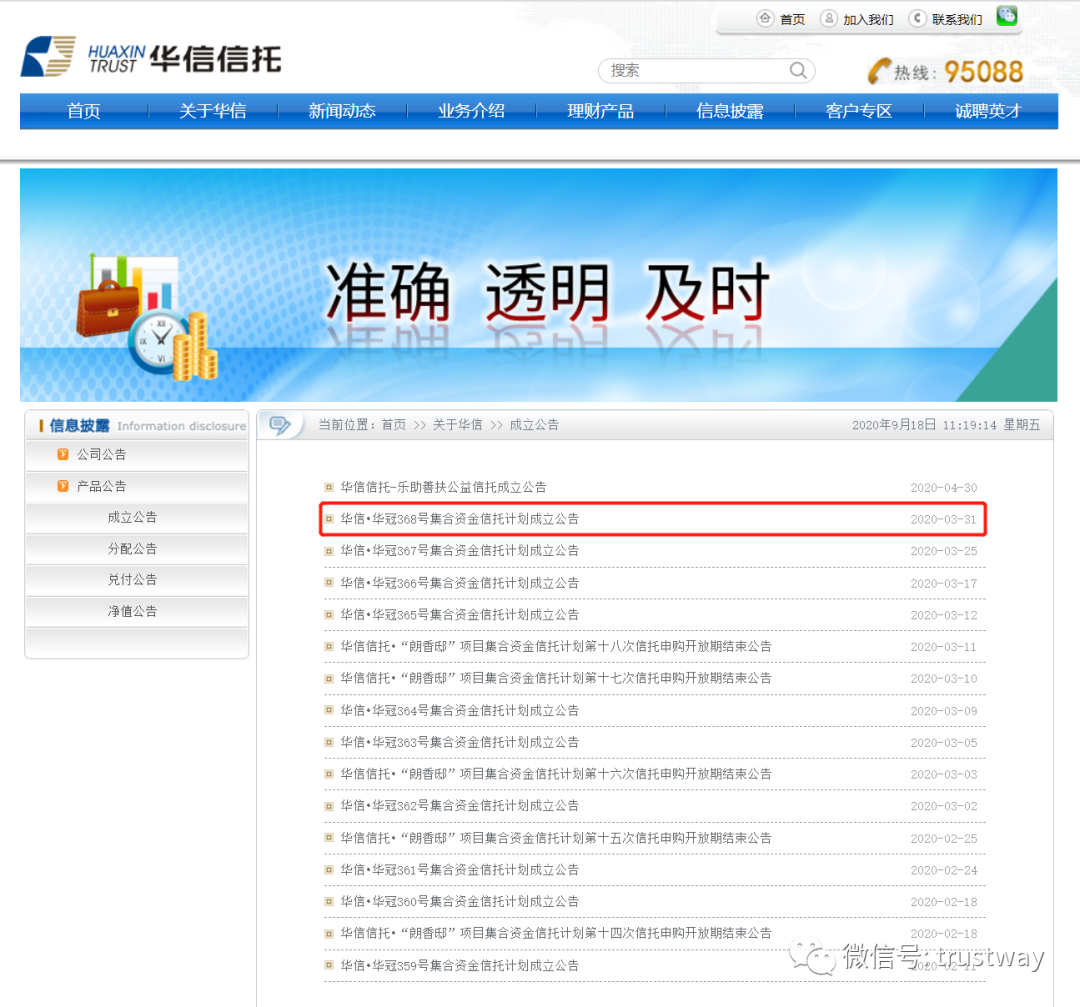Open 华信•华冠368号集合资金信托计划成立公告
This screenshot has width=1080, height=1007.
(459, 519)
